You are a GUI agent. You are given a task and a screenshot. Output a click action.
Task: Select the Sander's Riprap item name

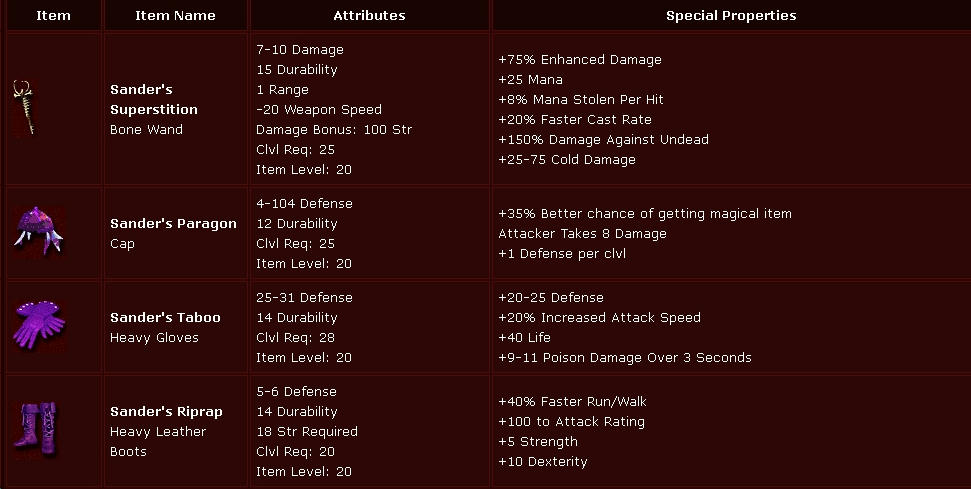[x=166, y=412]
